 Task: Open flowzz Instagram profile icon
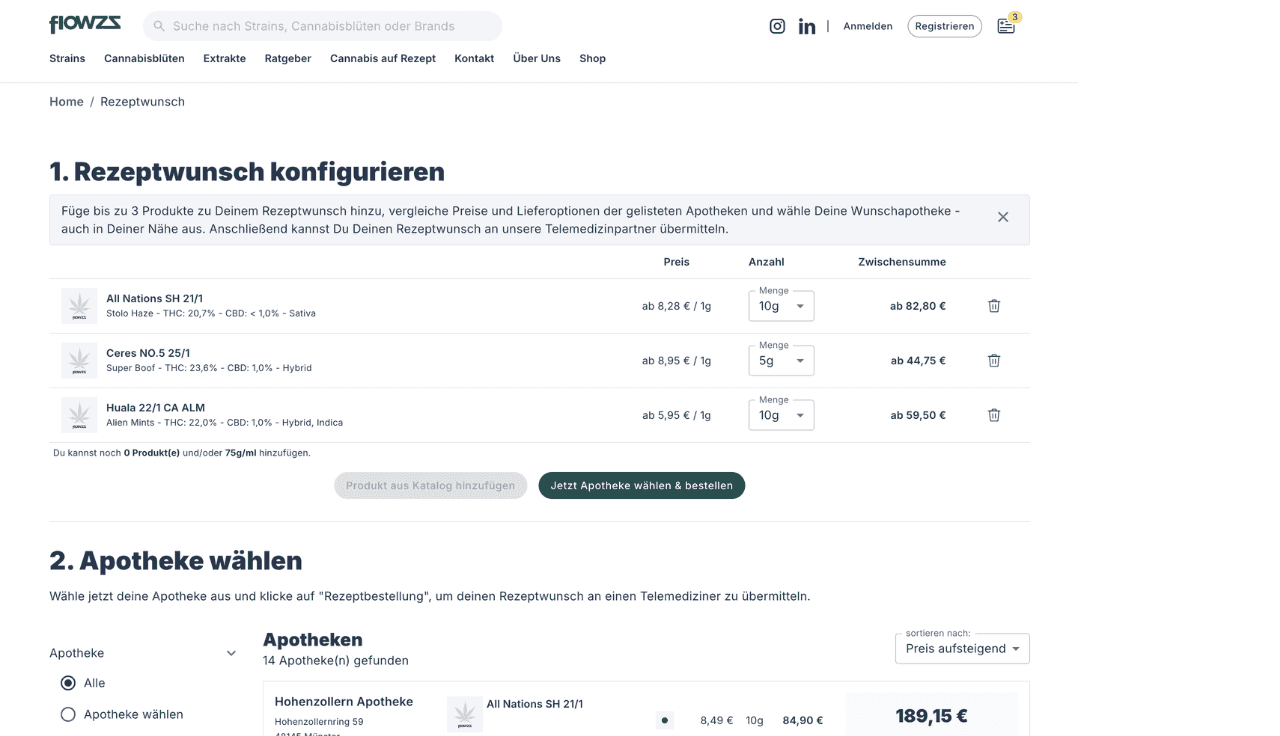pos(777,26)
